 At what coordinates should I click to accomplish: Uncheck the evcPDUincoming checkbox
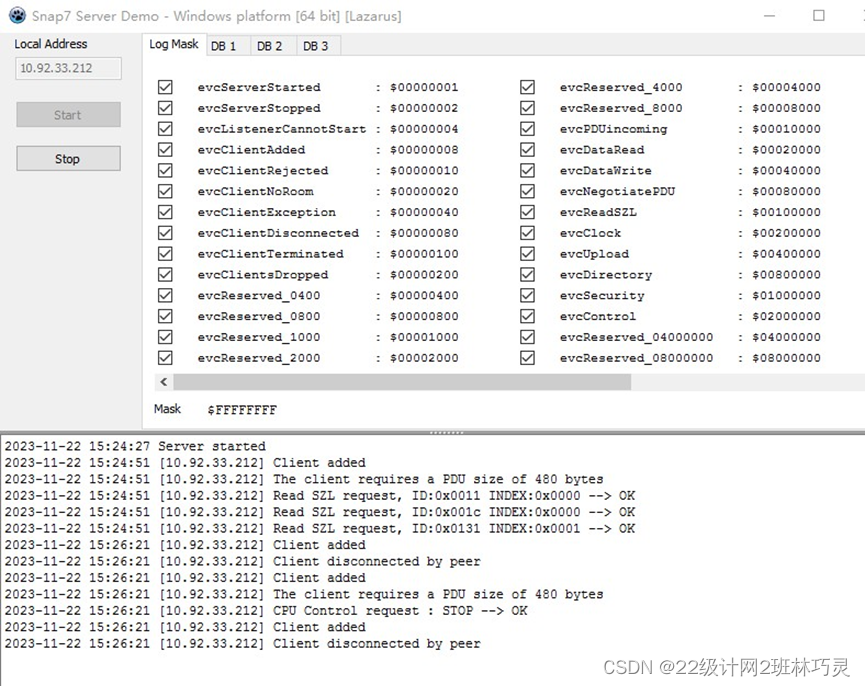click(527, 129)
